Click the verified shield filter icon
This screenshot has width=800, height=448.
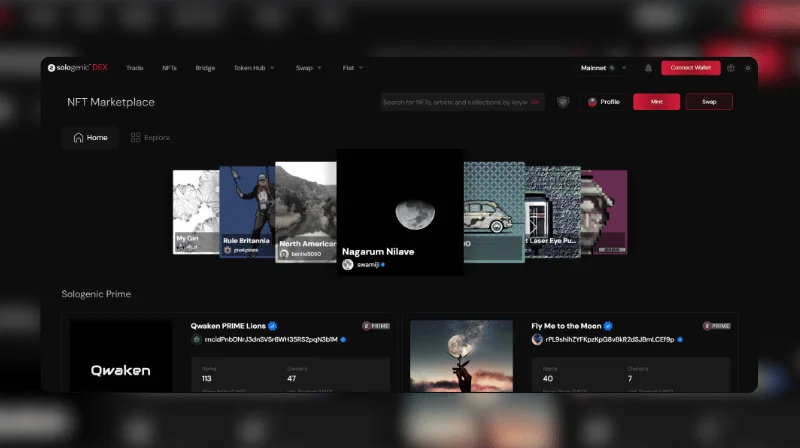pyautogui.click(x=563, y=102)
